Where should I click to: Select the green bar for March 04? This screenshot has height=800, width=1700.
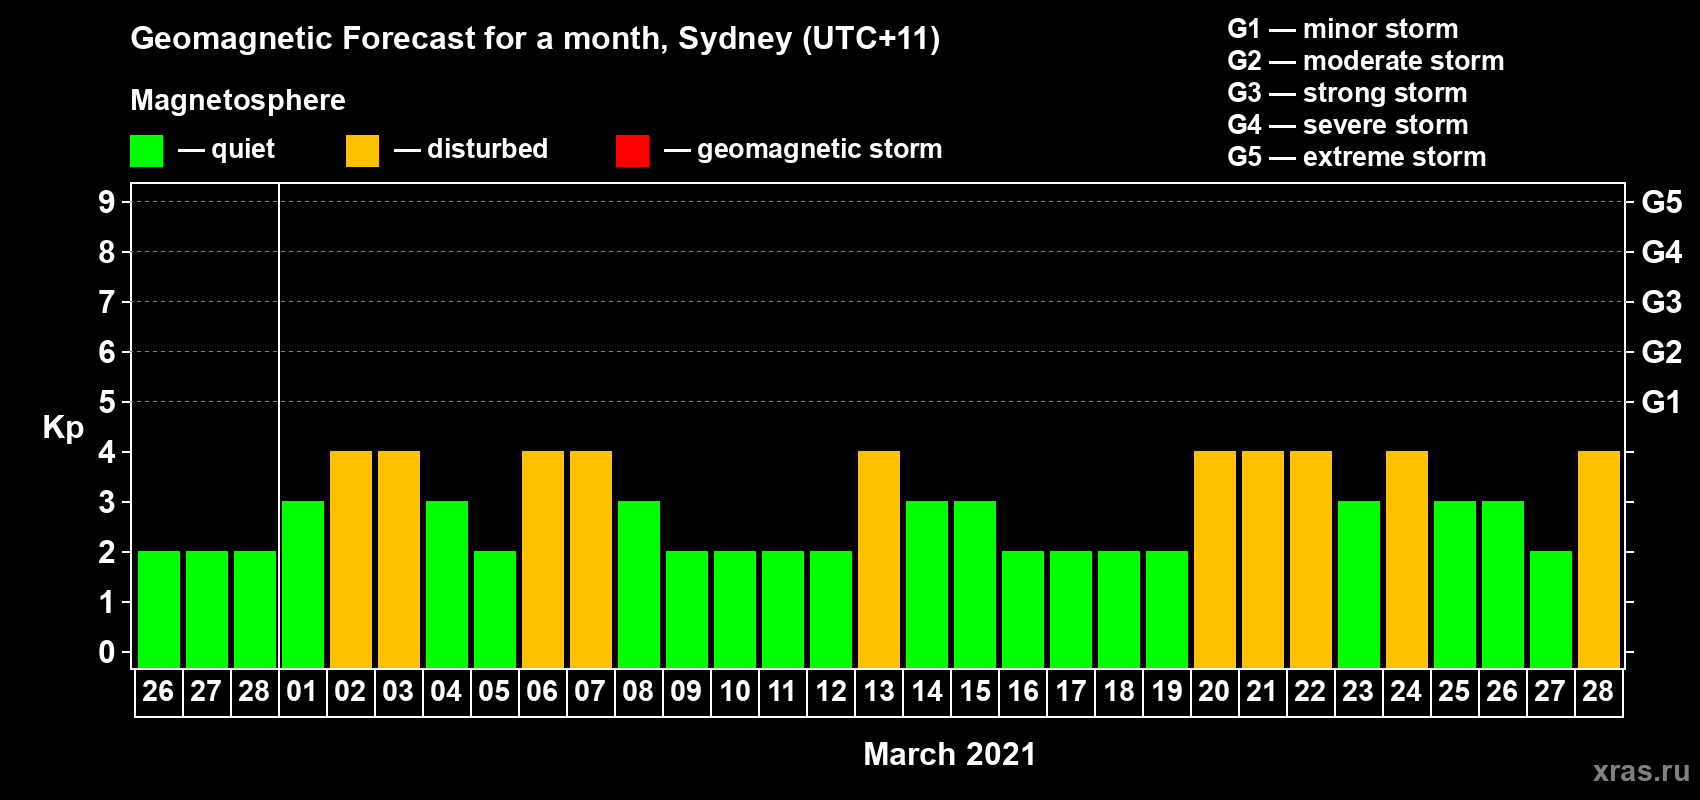(x=447, y=584)
